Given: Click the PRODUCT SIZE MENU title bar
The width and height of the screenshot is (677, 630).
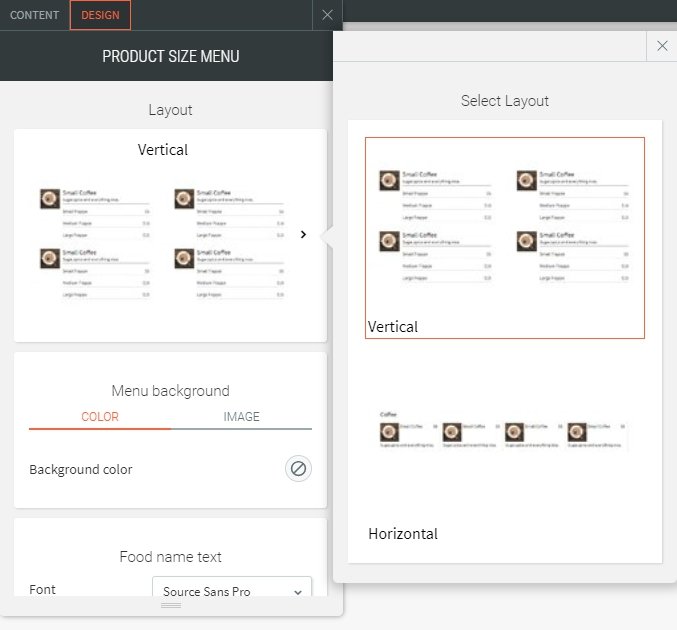Looking at the screenshot, I should [x=171, y=56].
